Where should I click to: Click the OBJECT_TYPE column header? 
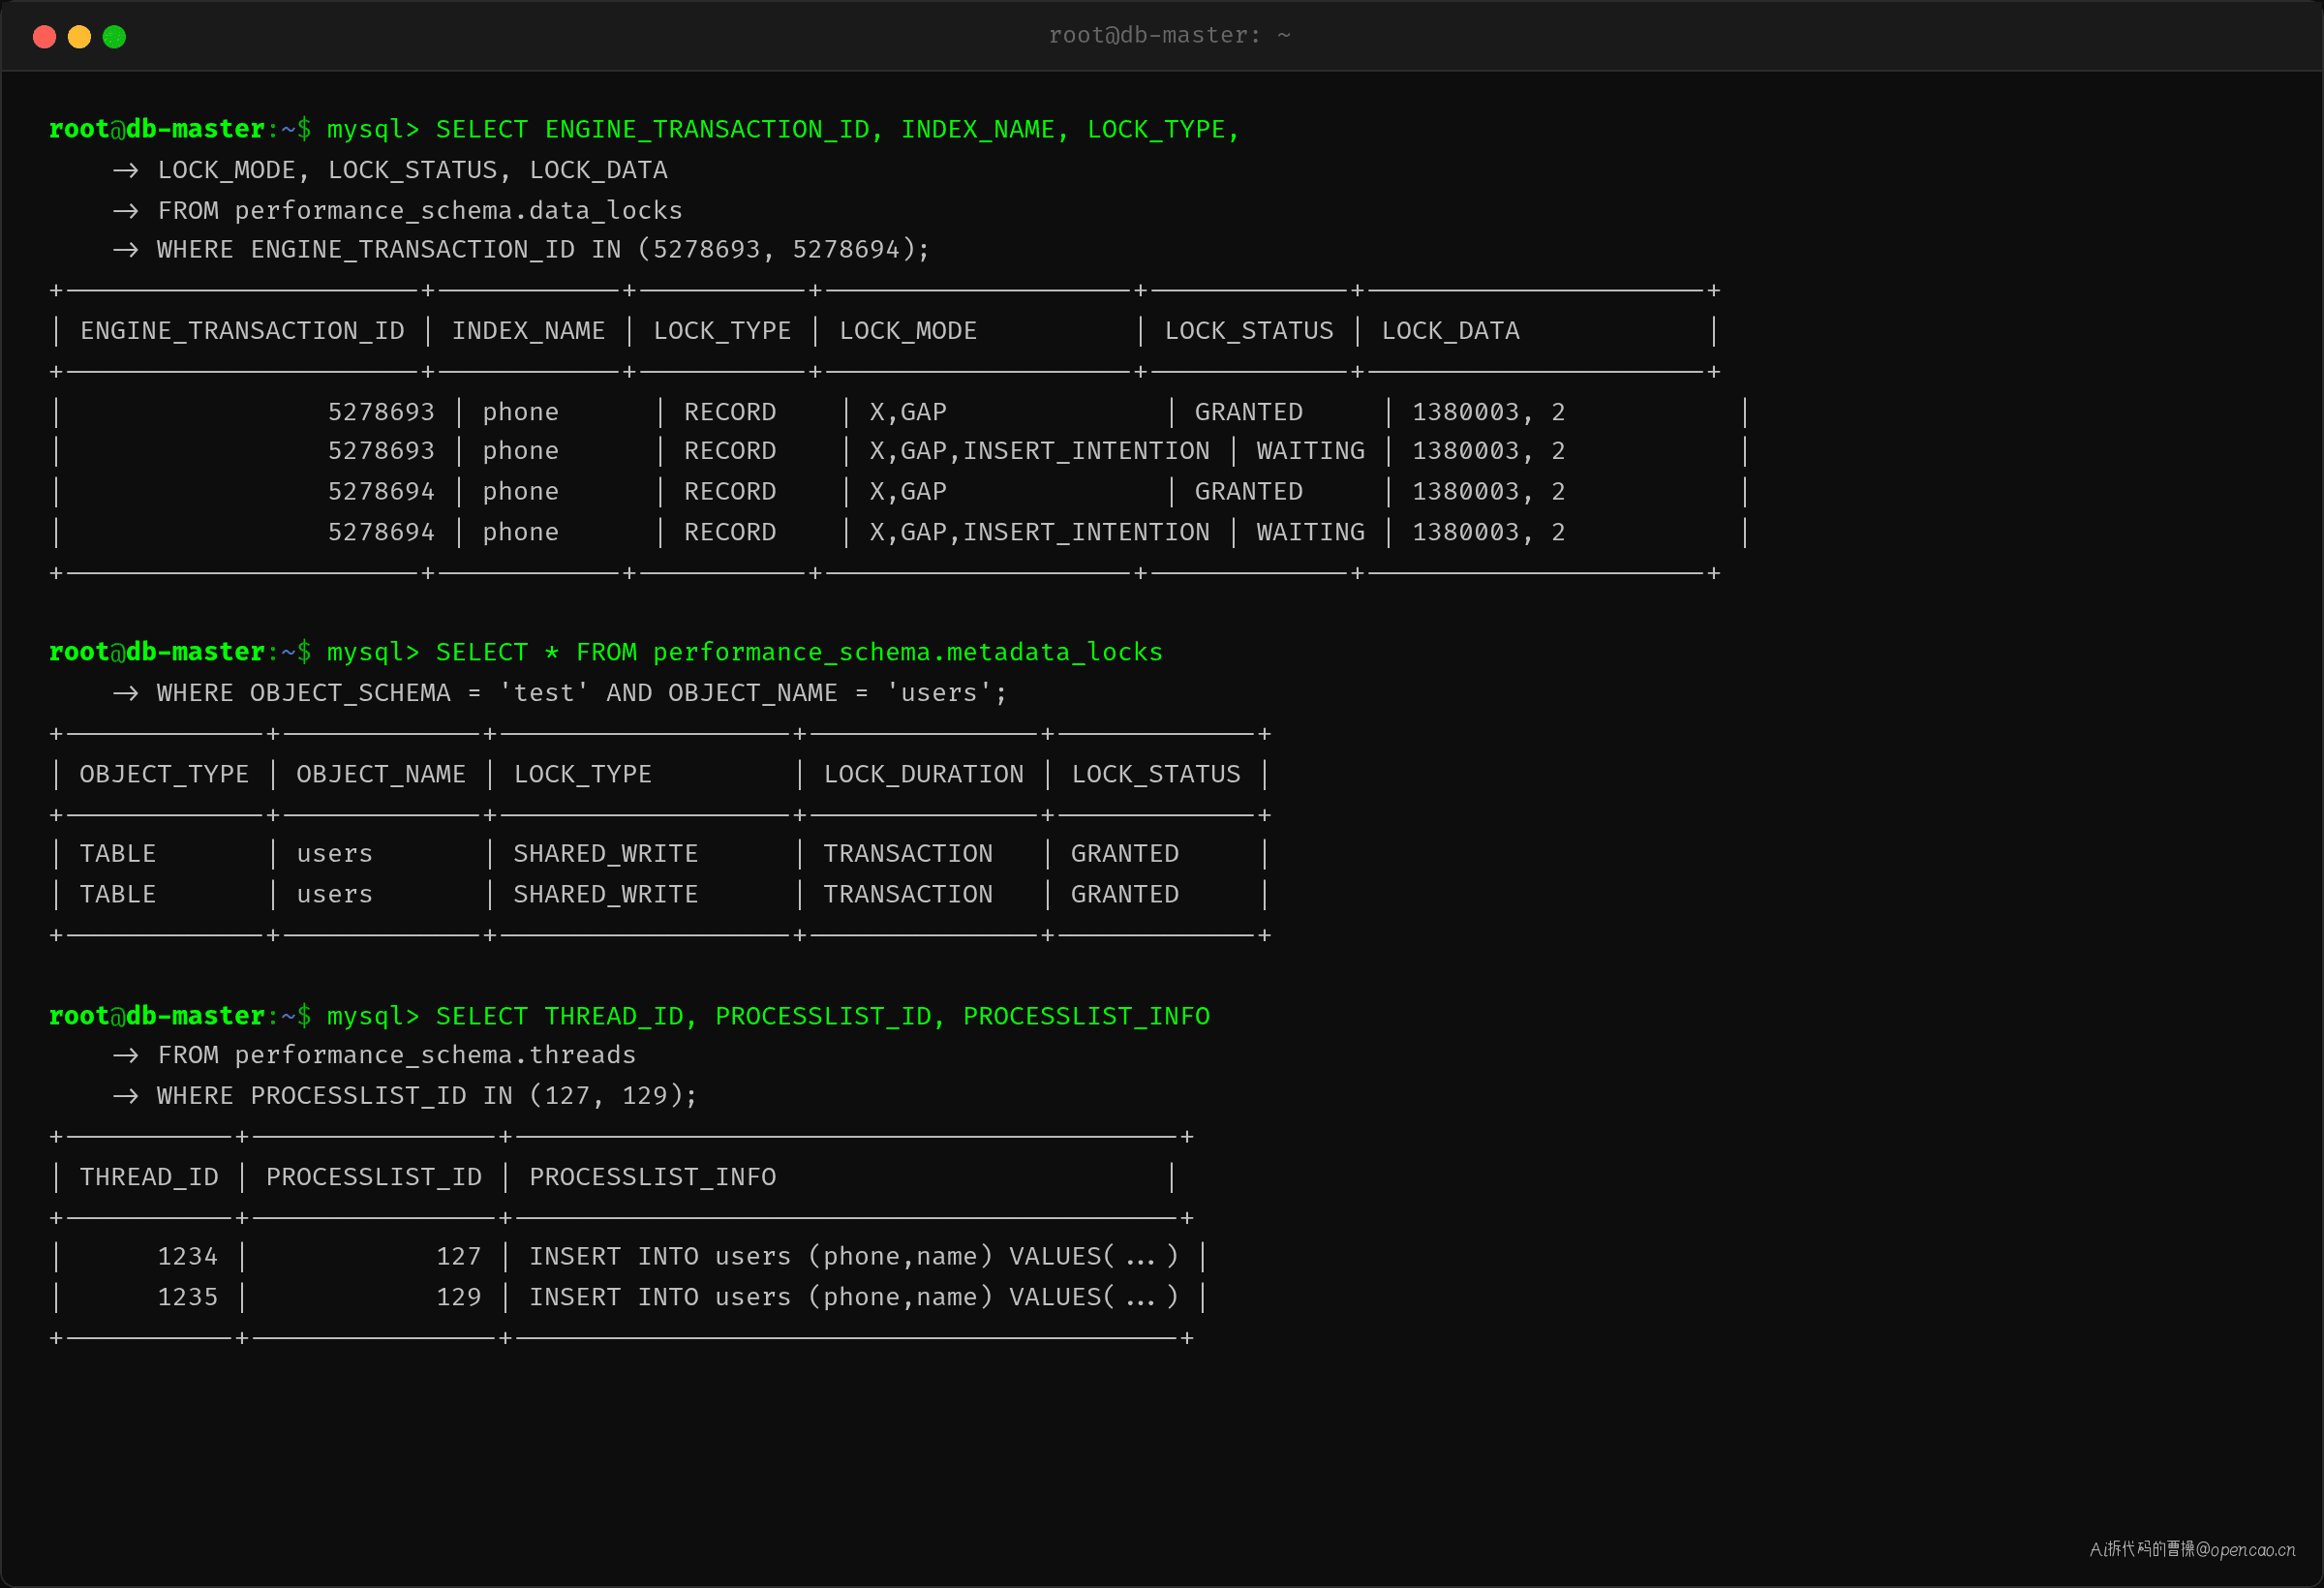tap(164, 774)
